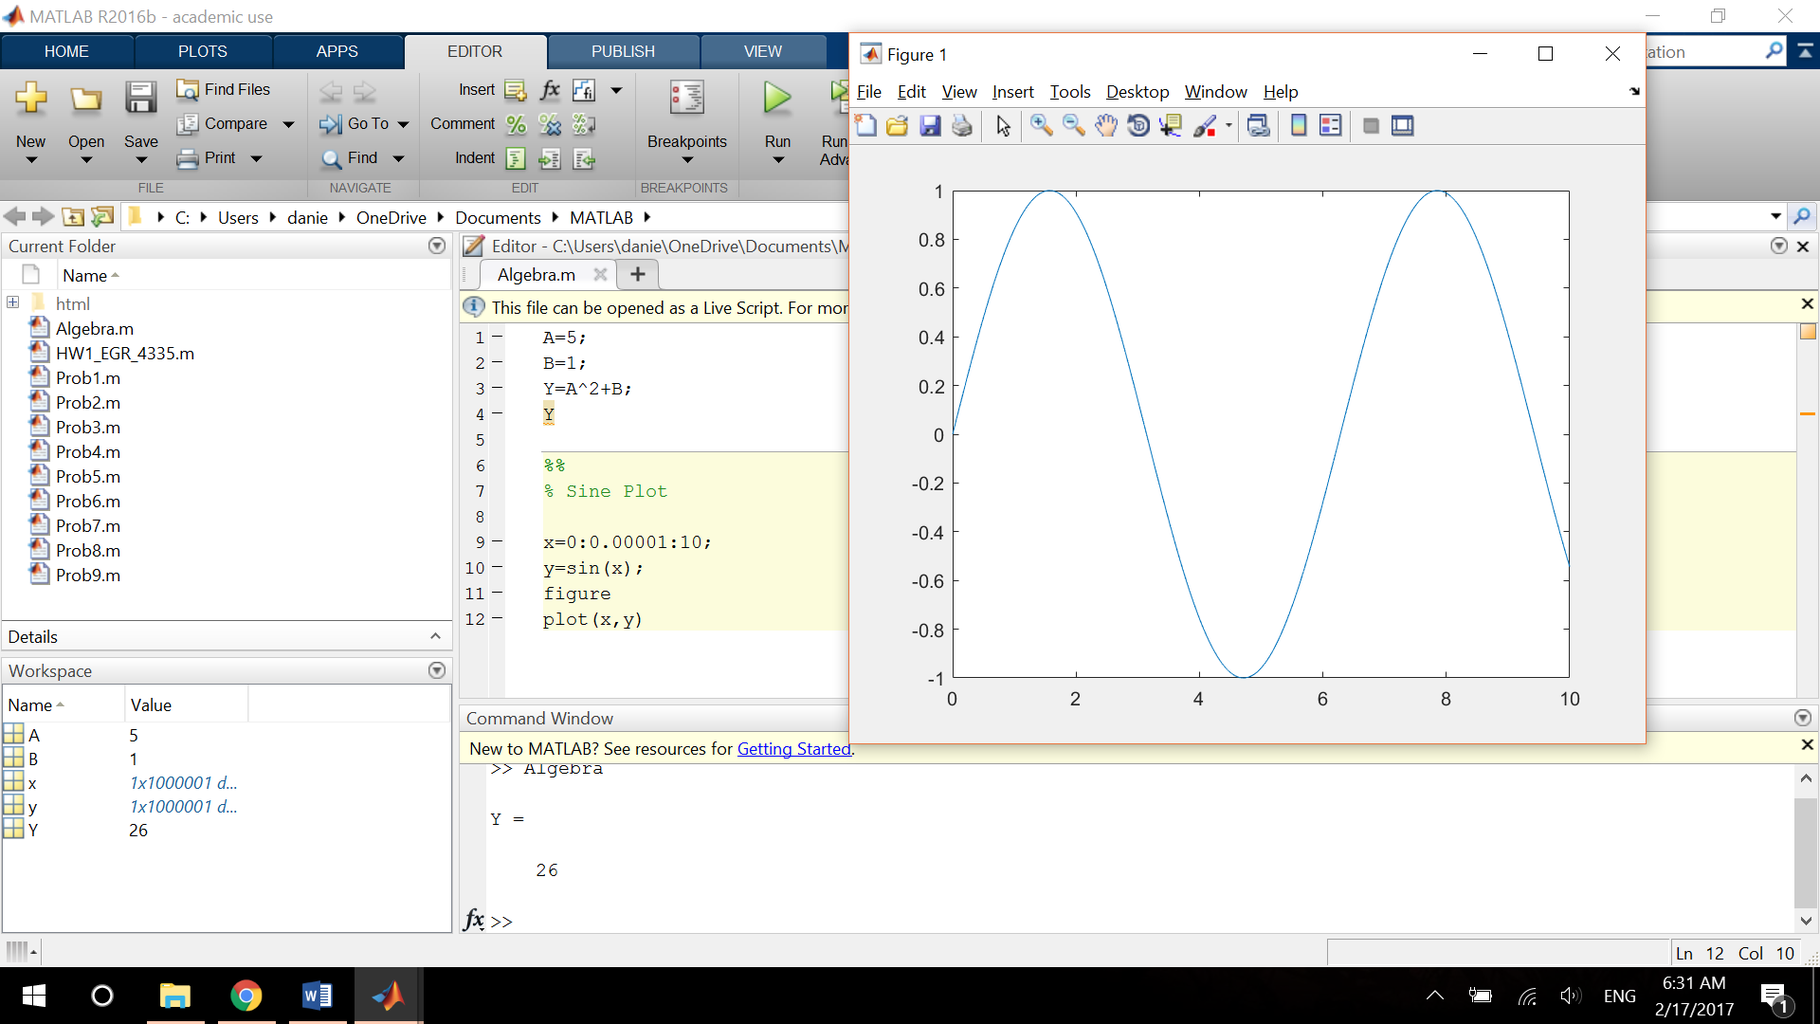This screenshot has width=1820, height=1024.
Task: Open Prob5.m in Current Folder list
Action: click(x=88, y=477)
